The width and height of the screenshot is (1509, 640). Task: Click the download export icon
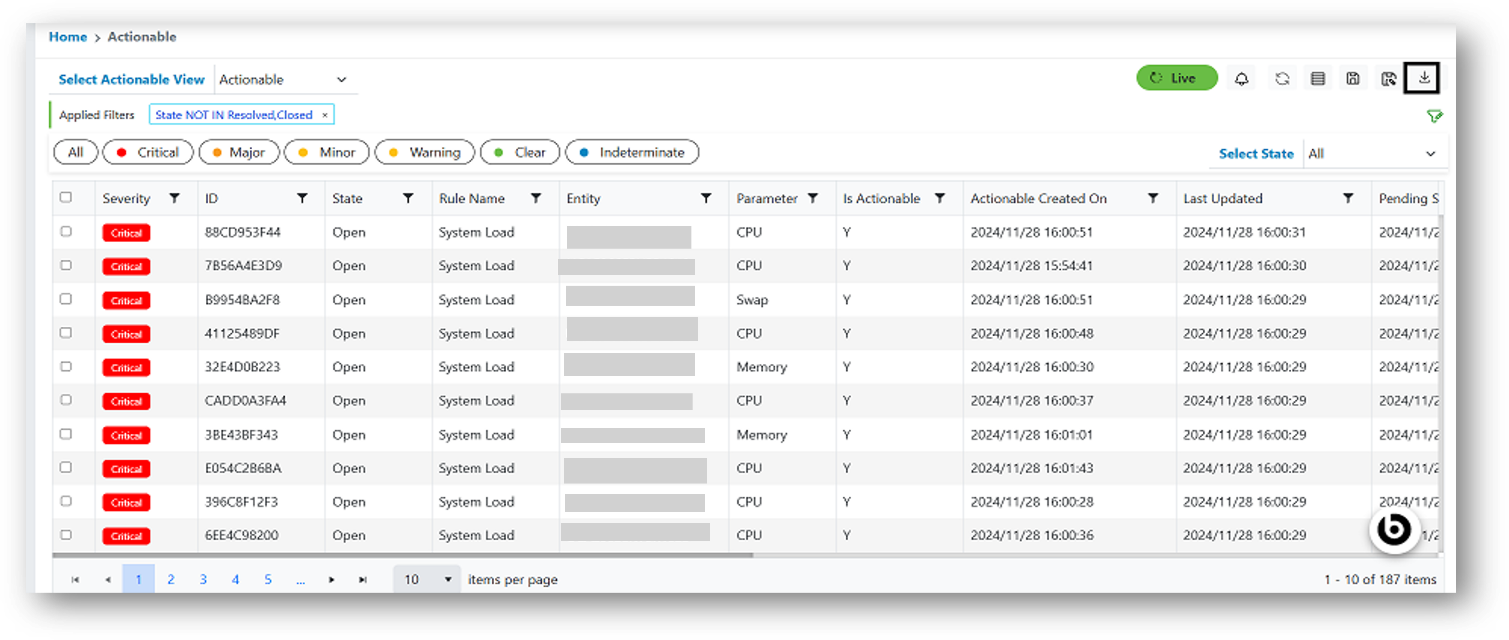point(1423,77)
